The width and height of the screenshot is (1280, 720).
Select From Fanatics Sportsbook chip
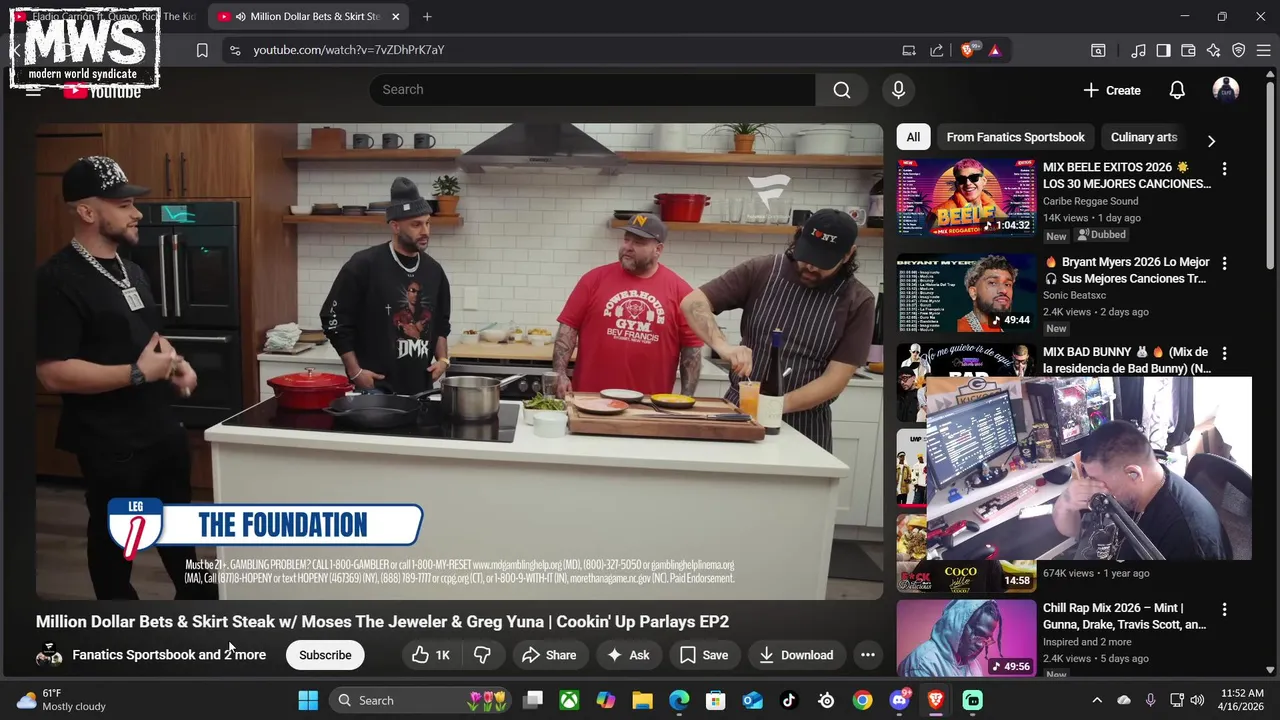(1015, 137)
